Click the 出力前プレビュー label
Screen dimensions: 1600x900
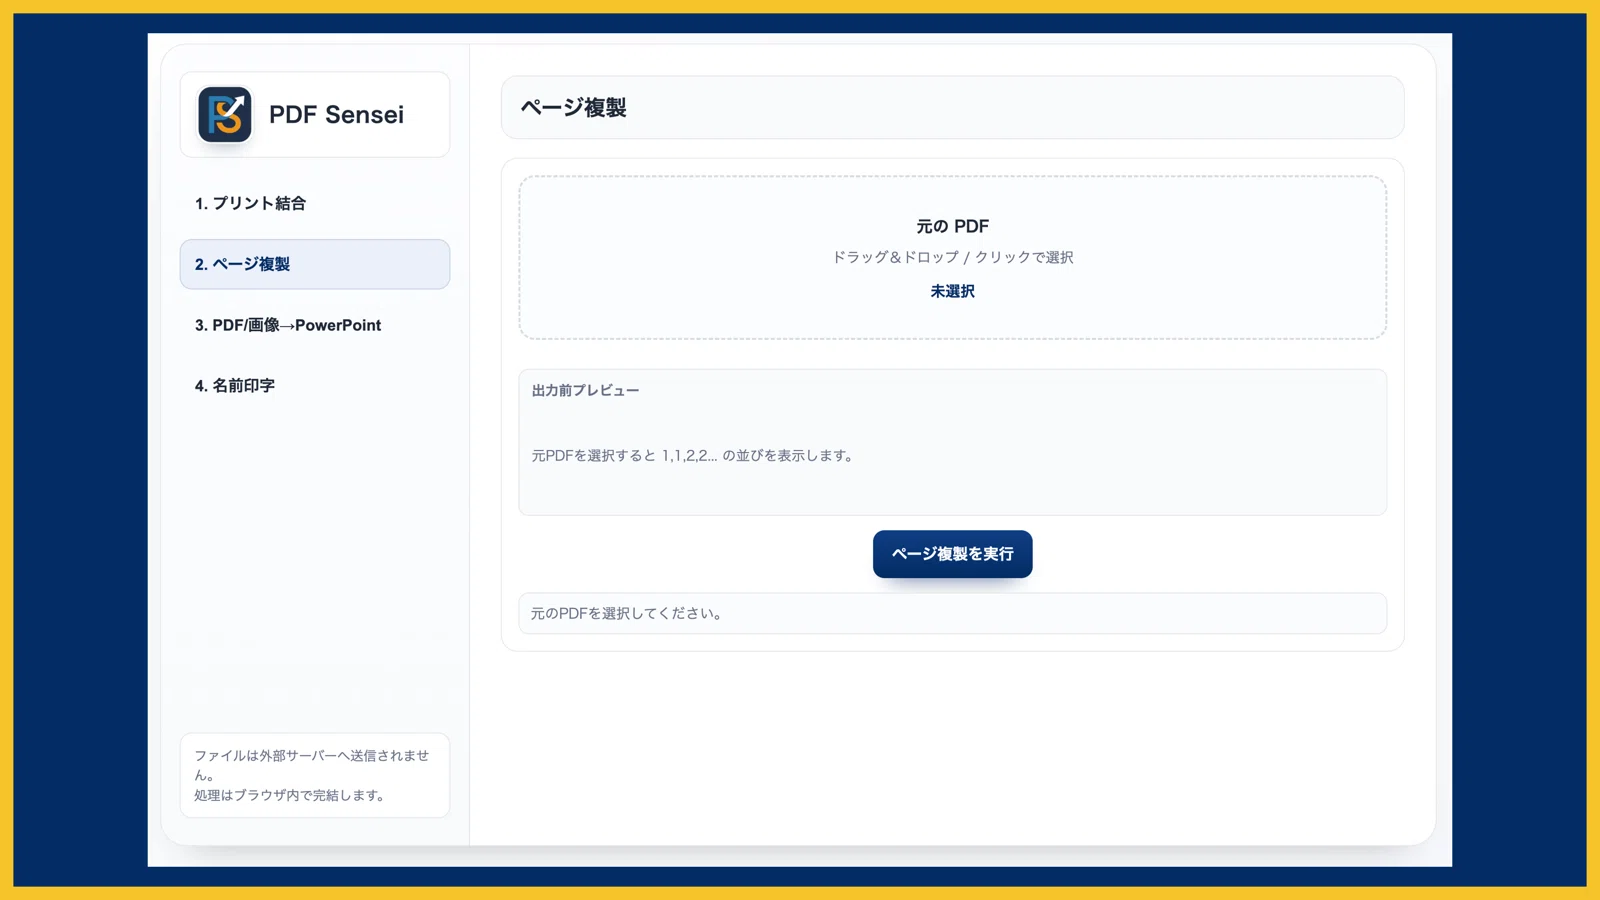click(585, 390)
